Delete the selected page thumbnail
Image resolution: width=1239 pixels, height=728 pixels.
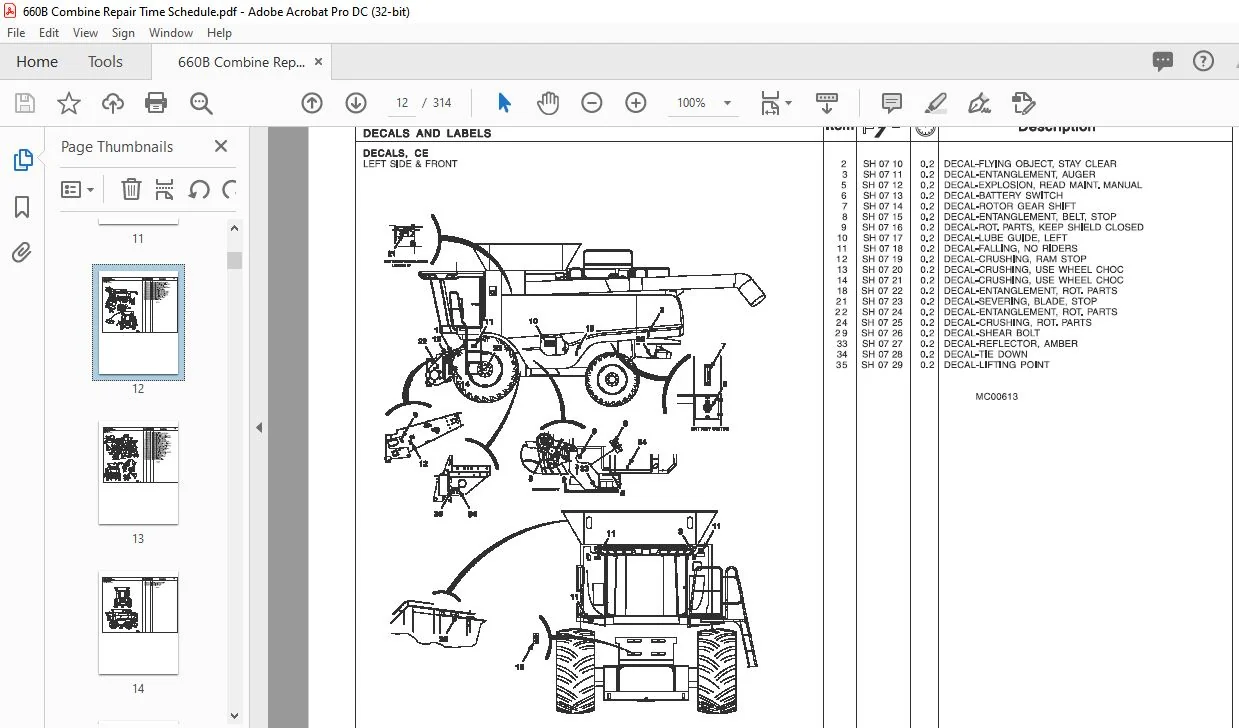[x=131, y=189]
